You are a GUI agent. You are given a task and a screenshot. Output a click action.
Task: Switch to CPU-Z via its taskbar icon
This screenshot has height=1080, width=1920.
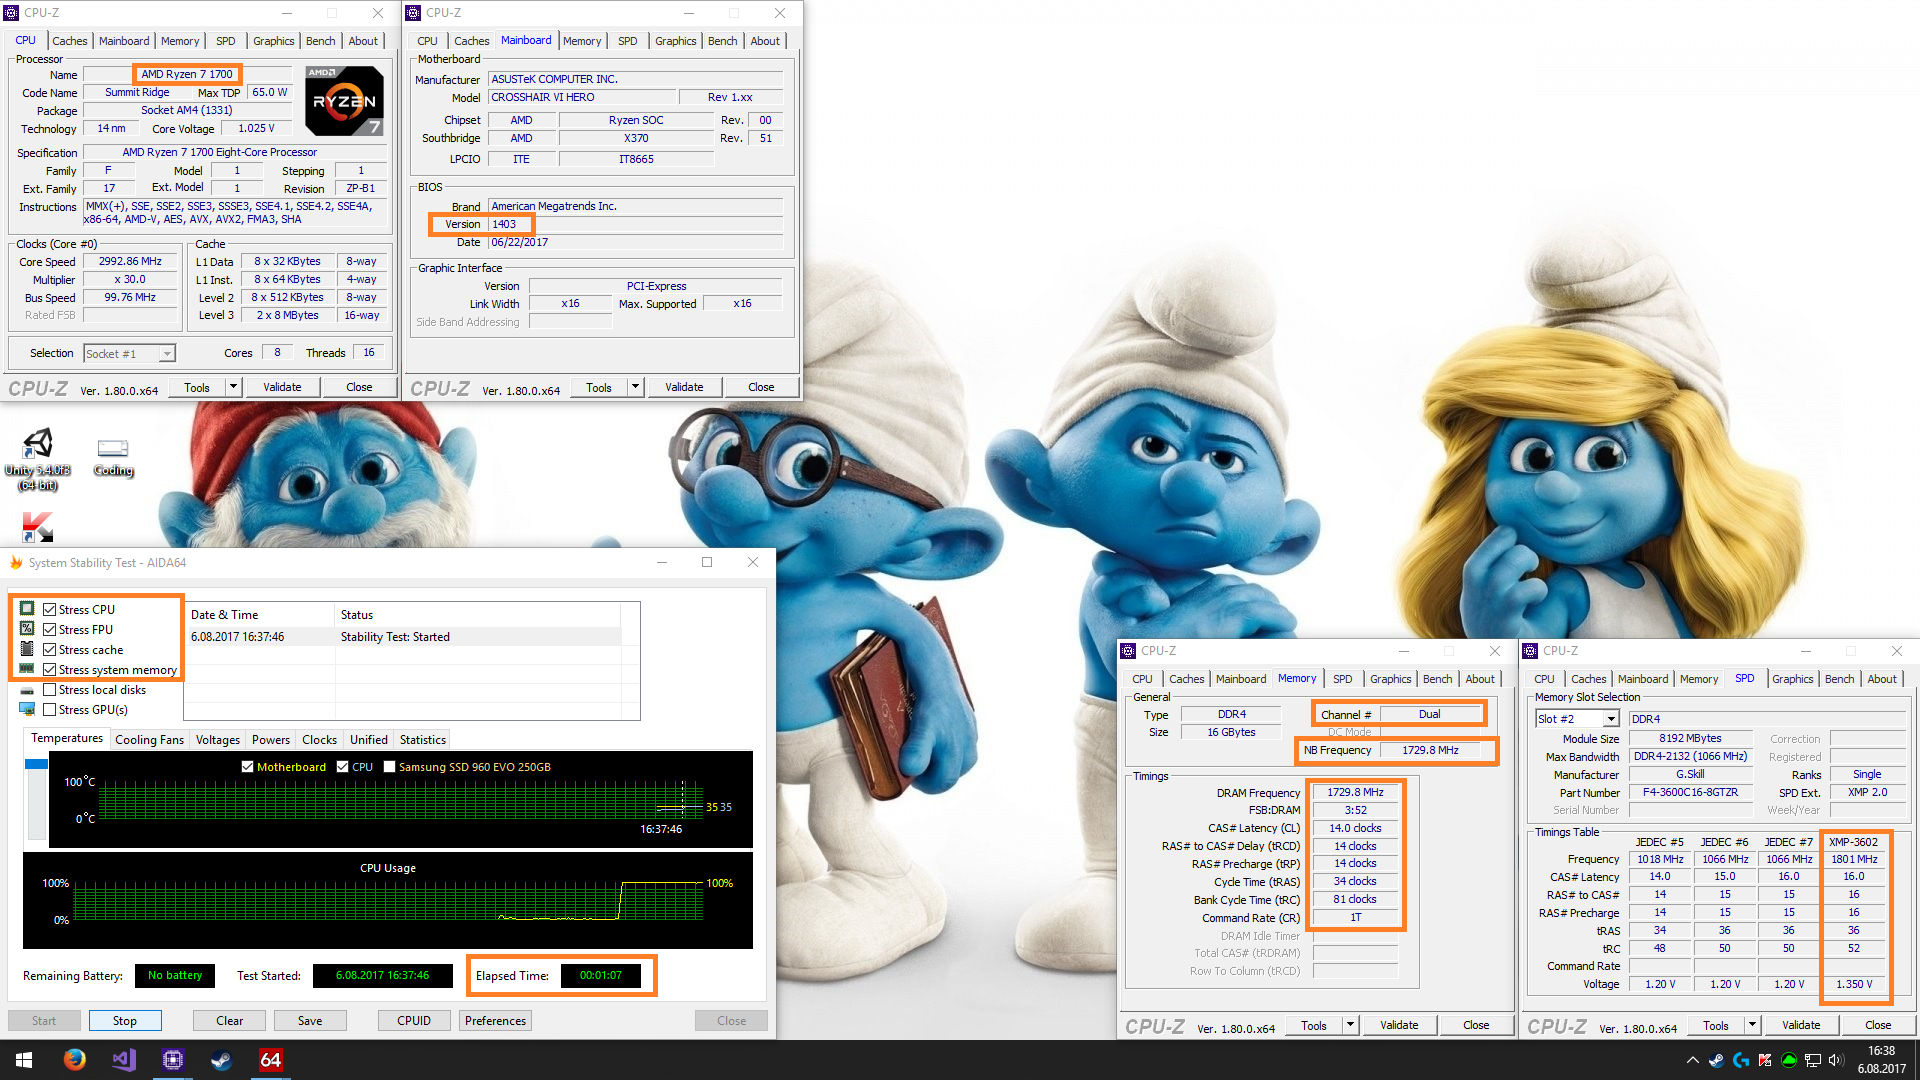click(173, 1060)
